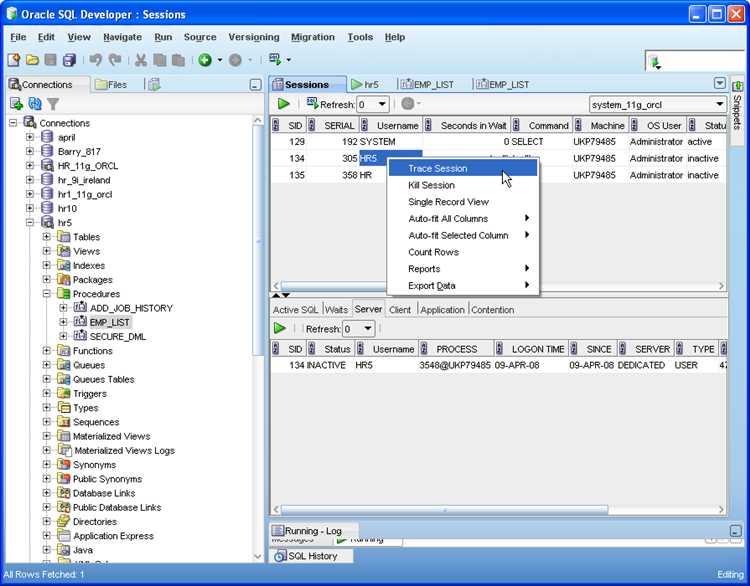Choose Single Record View menu entry
This screenshot has width=750, height=586.
point(463,202)
